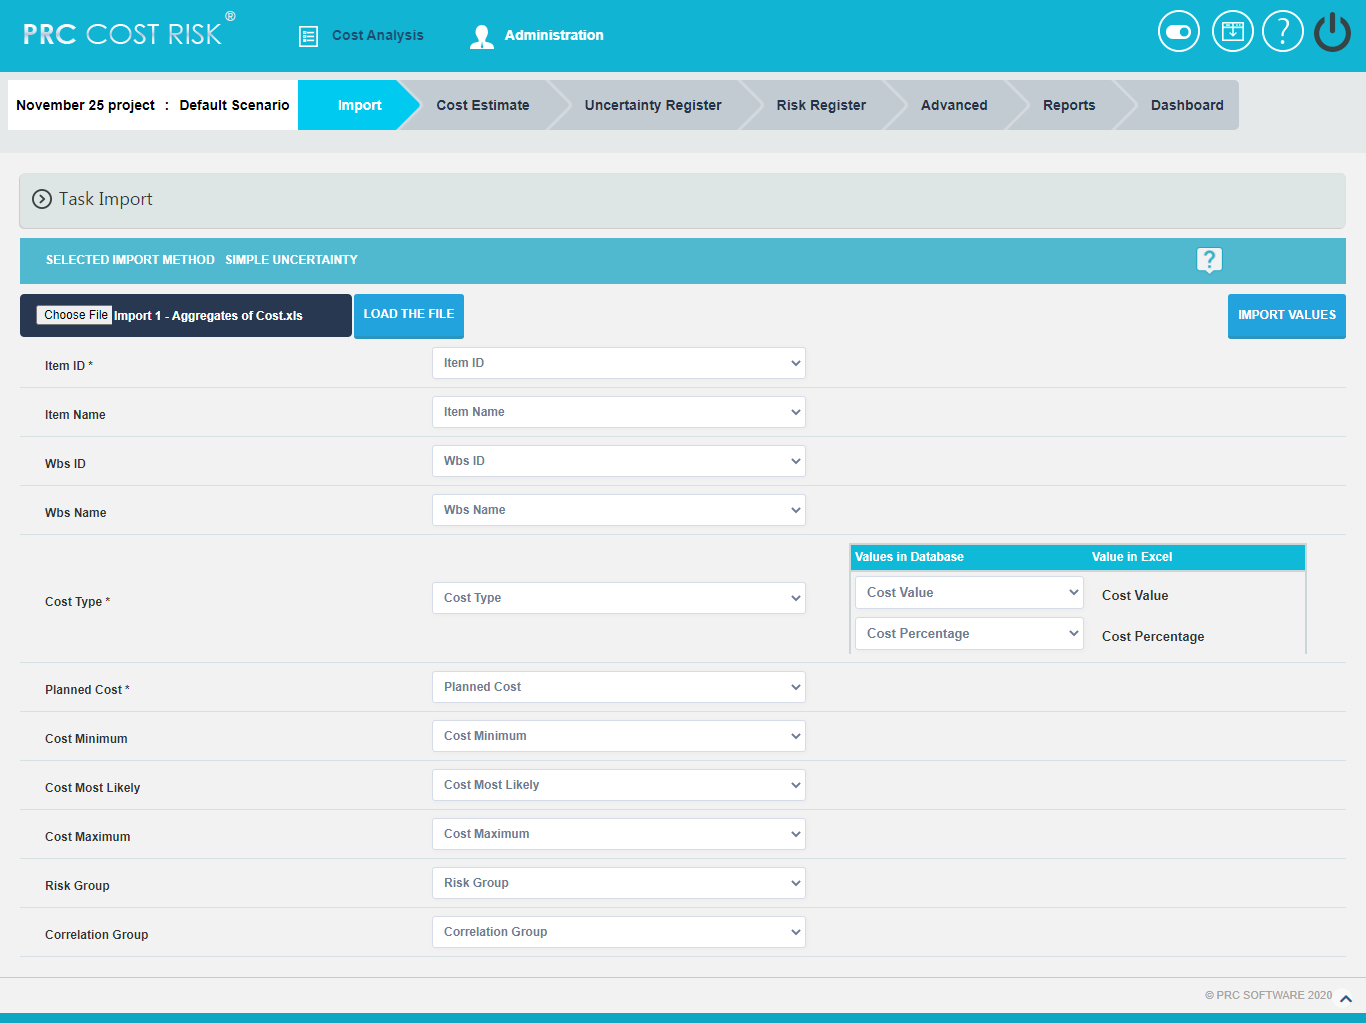Click the scroll-to-top chevron in footer
Viewport: 1366px width, 1023px height.
(1345, 998)
